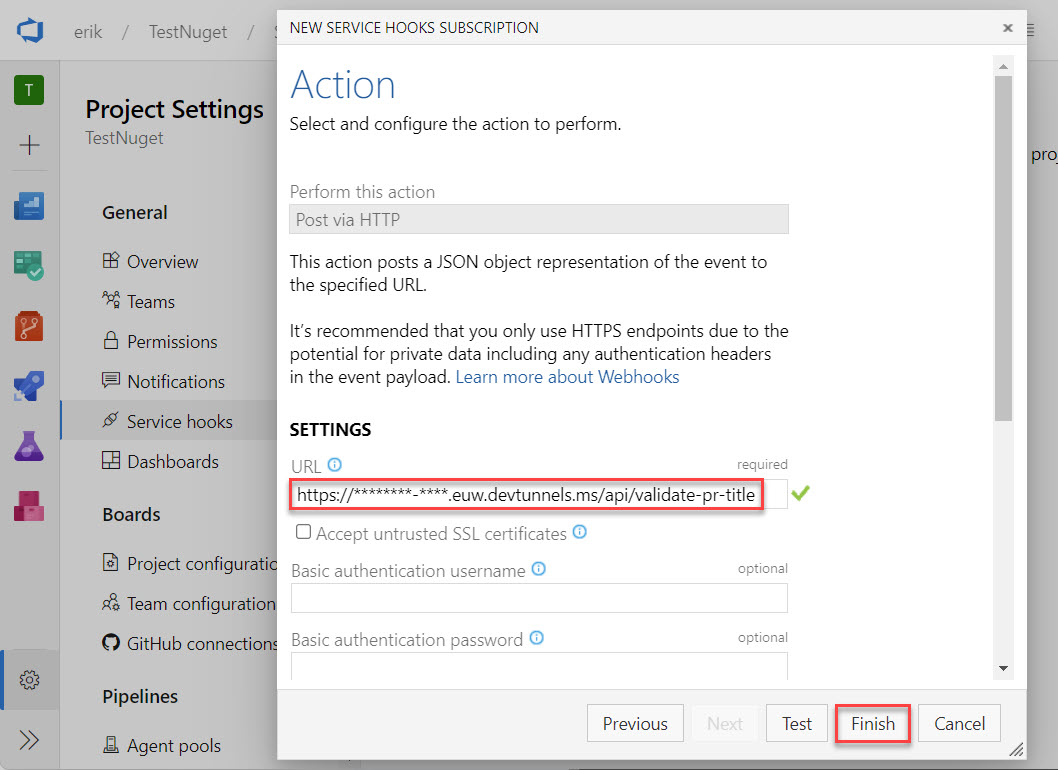Viewport: 1058px width, 770px height.
Task: Click the Test button
Action: tap(797, 723)
